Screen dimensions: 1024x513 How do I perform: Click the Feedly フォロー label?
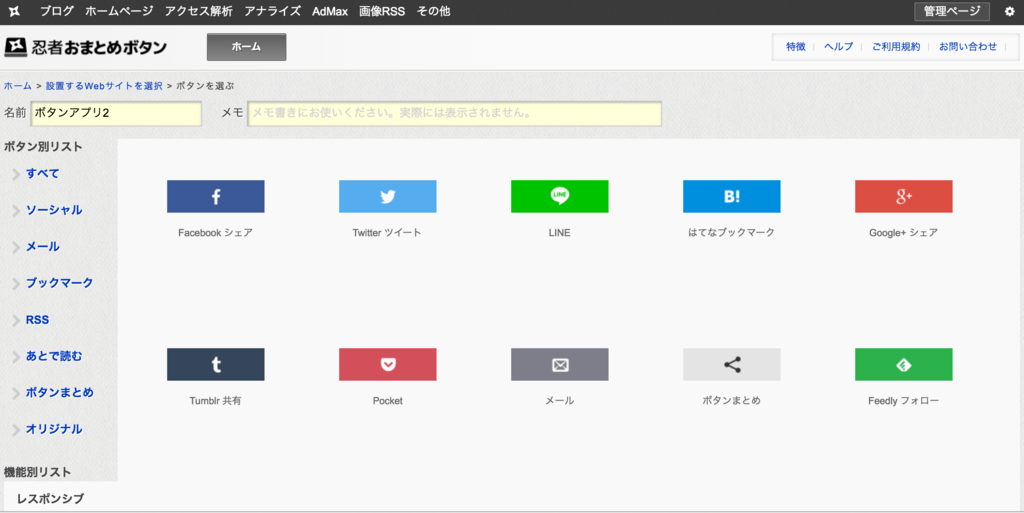point(903,401)
